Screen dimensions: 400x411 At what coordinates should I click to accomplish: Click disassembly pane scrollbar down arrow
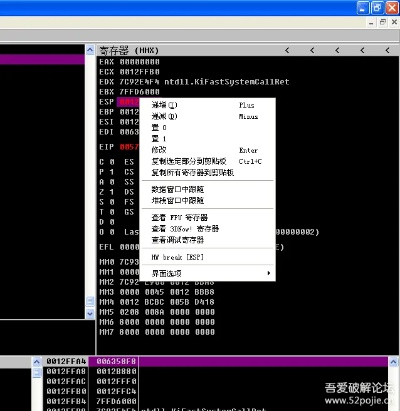point(90,314)
